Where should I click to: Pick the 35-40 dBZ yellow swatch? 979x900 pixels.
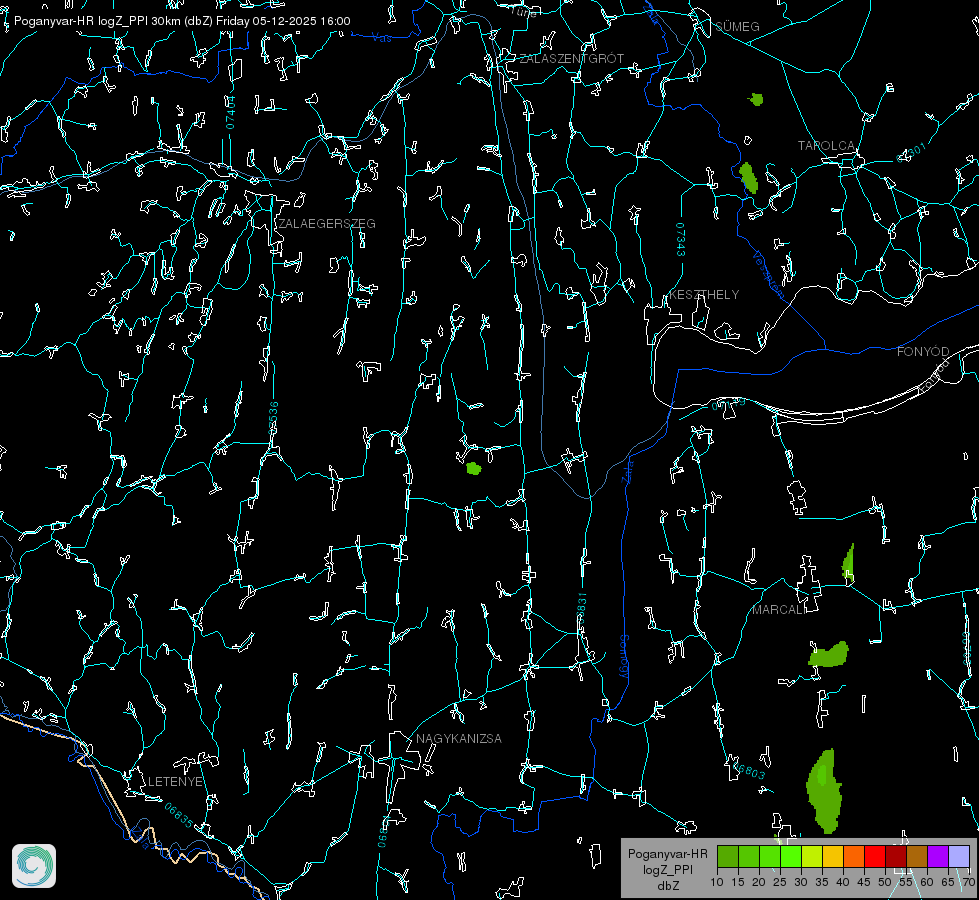pos(833,856)
